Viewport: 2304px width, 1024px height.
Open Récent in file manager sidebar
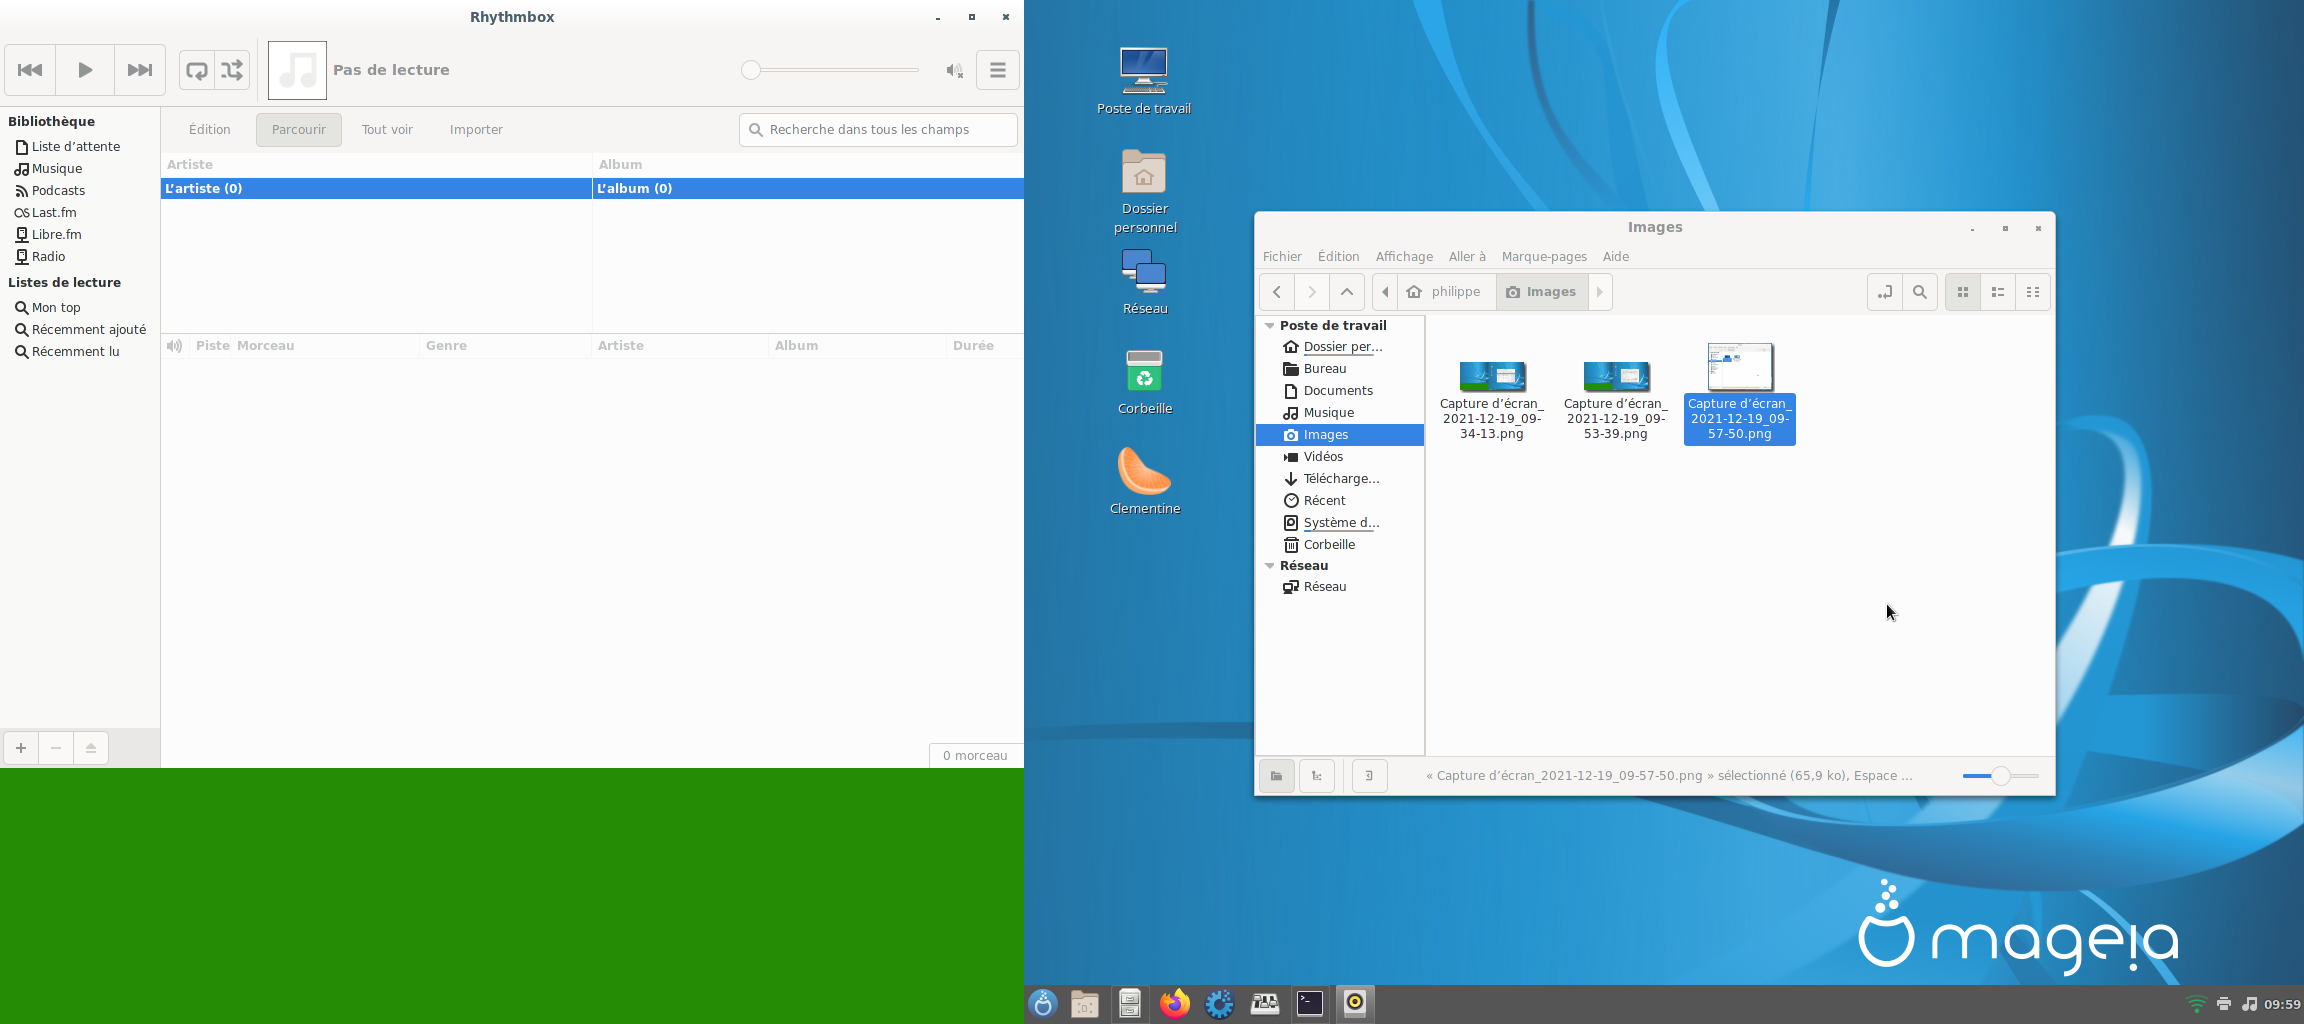[1324, 501]
